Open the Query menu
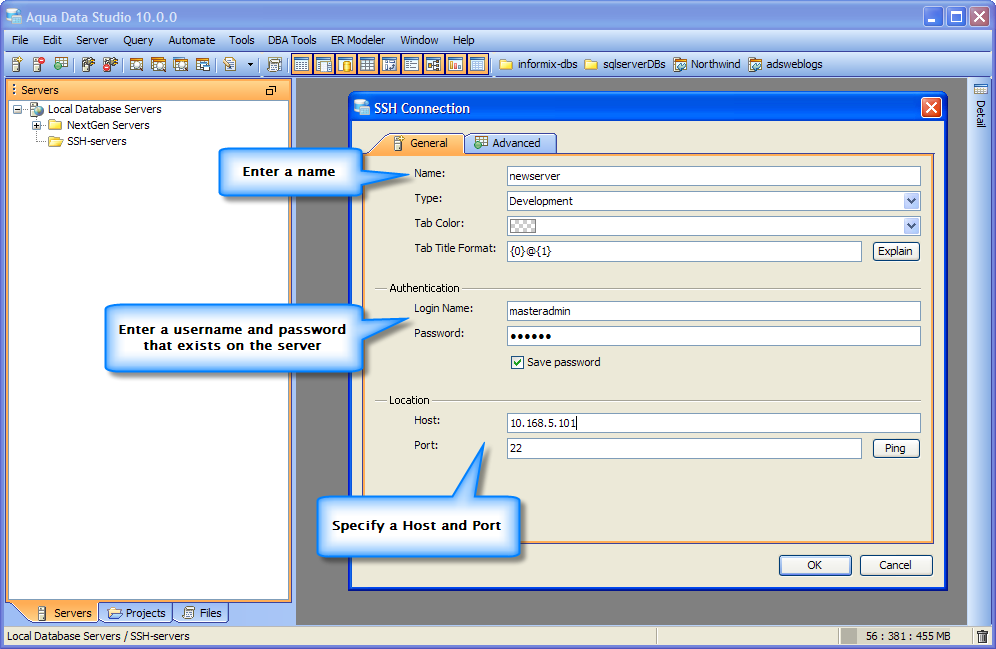This screenshot has width=996, height=649. pos(138,40)
